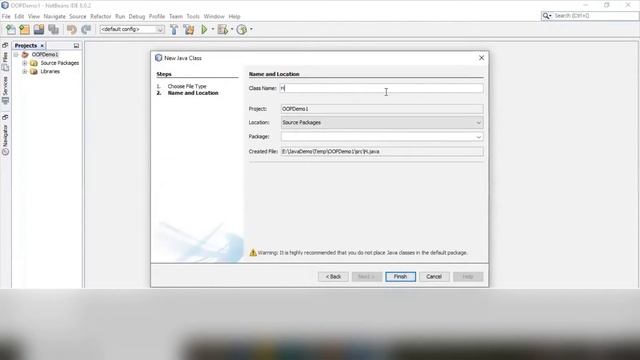640x360 pixels.
Task: Open the Navigate menu
Action: 55,17
